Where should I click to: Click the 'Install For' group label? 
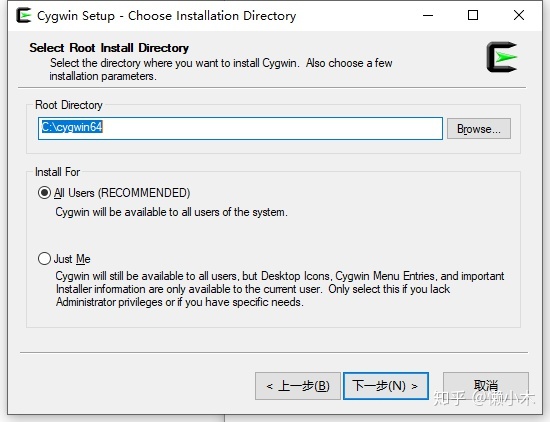[x=58, y=172]
